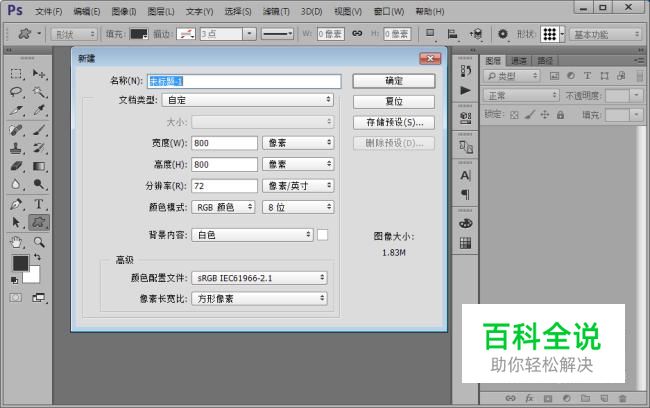The width and height of the screenshot is (650, 408).
Task: Open the 滤镜(T) menu
Action: click(276, 12)
